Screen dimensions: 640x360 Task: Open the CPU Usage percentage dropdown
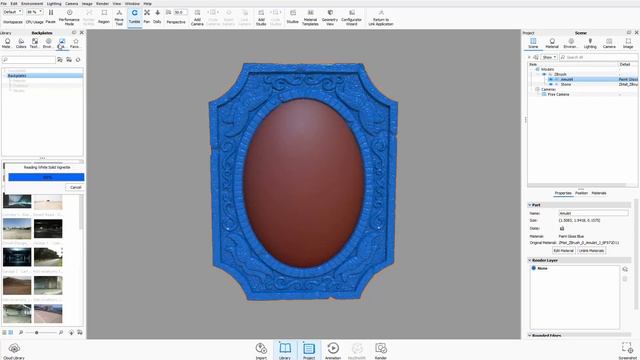tap(34, 12)
